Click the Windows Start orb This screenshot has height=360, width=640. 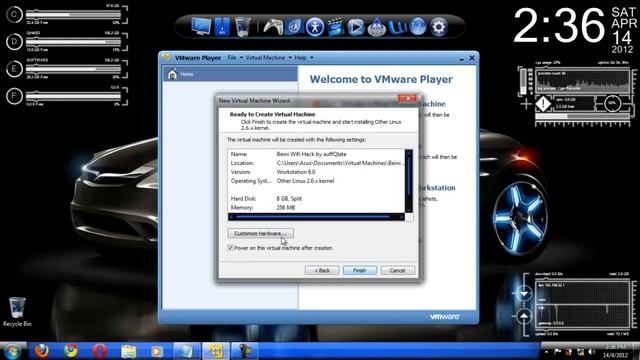[12, 351]
